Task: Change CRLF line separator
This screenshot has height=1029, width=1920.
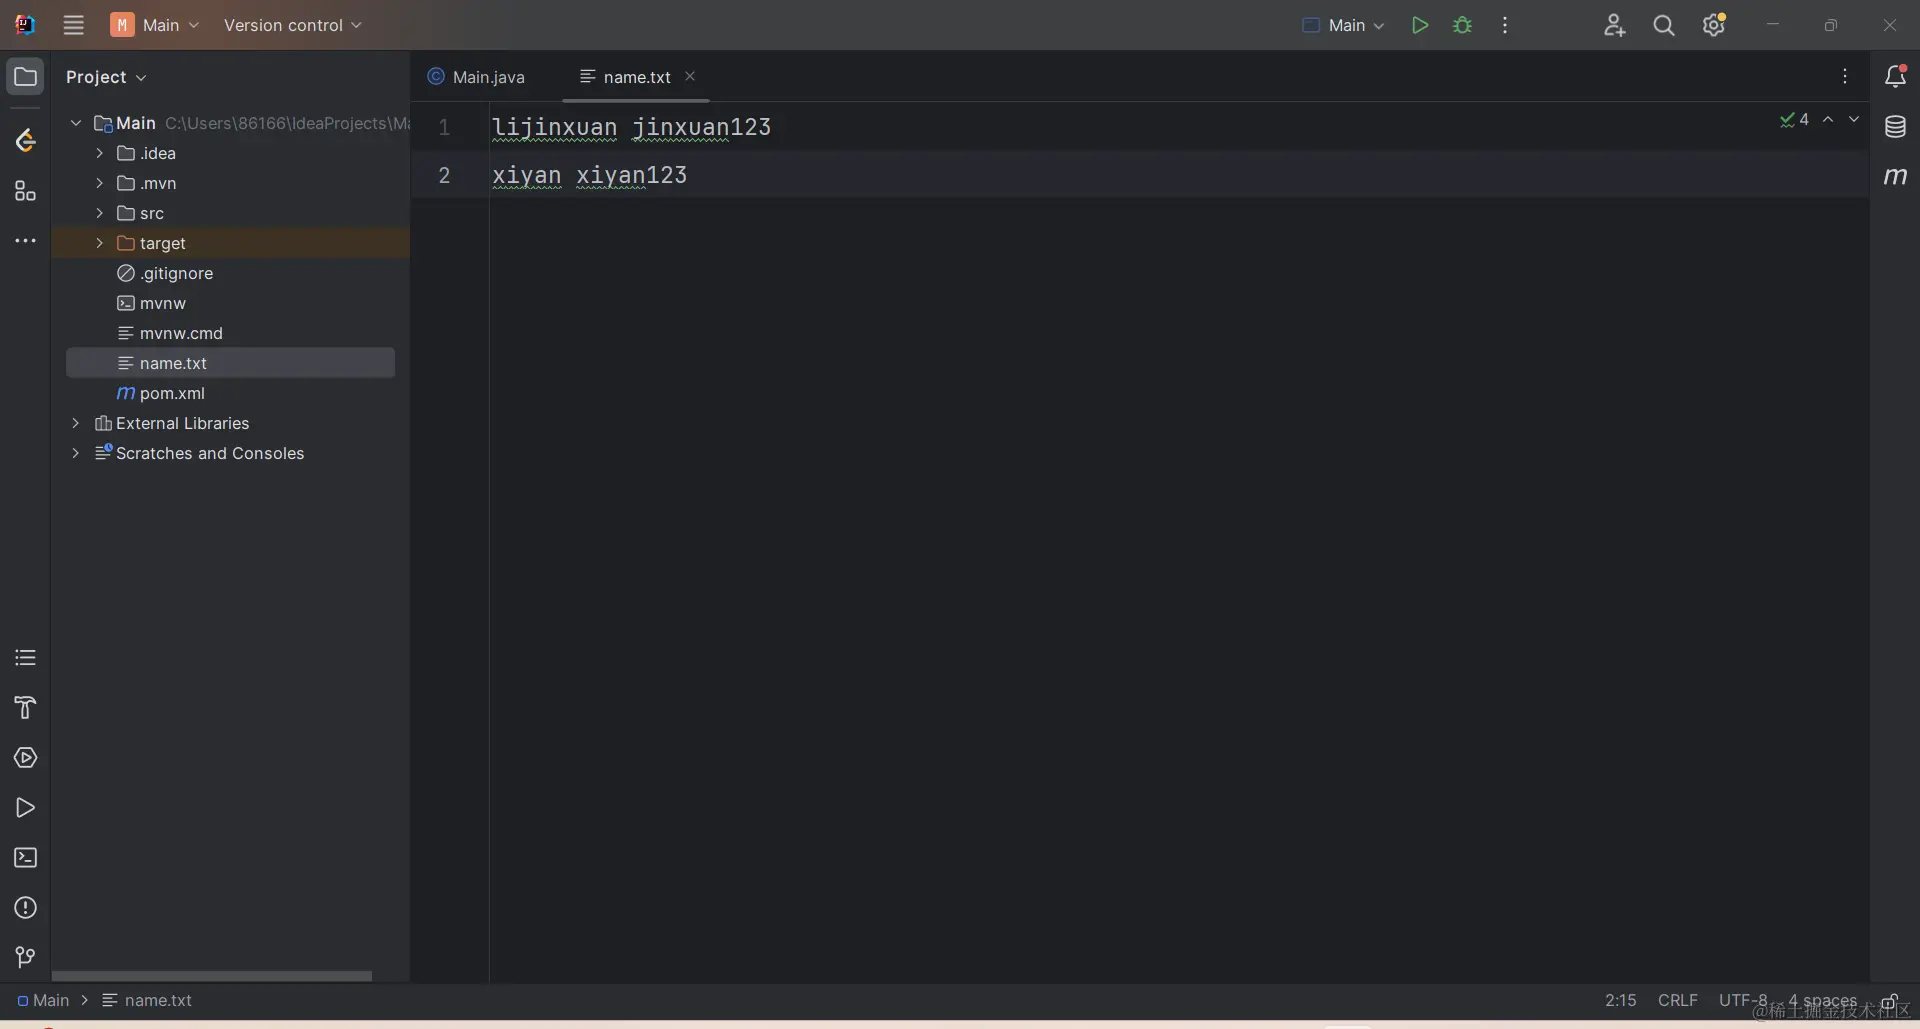Action: 1678,1001
